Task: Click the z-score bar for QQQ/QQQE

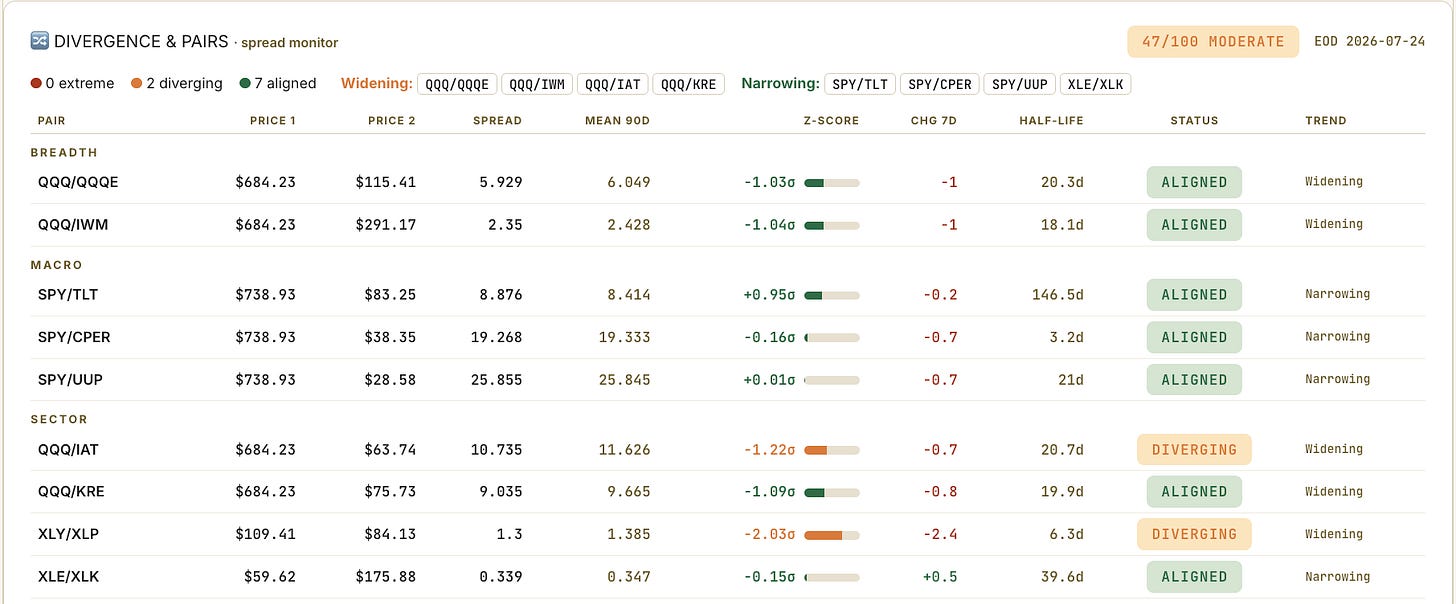Action: click(832, 183)
